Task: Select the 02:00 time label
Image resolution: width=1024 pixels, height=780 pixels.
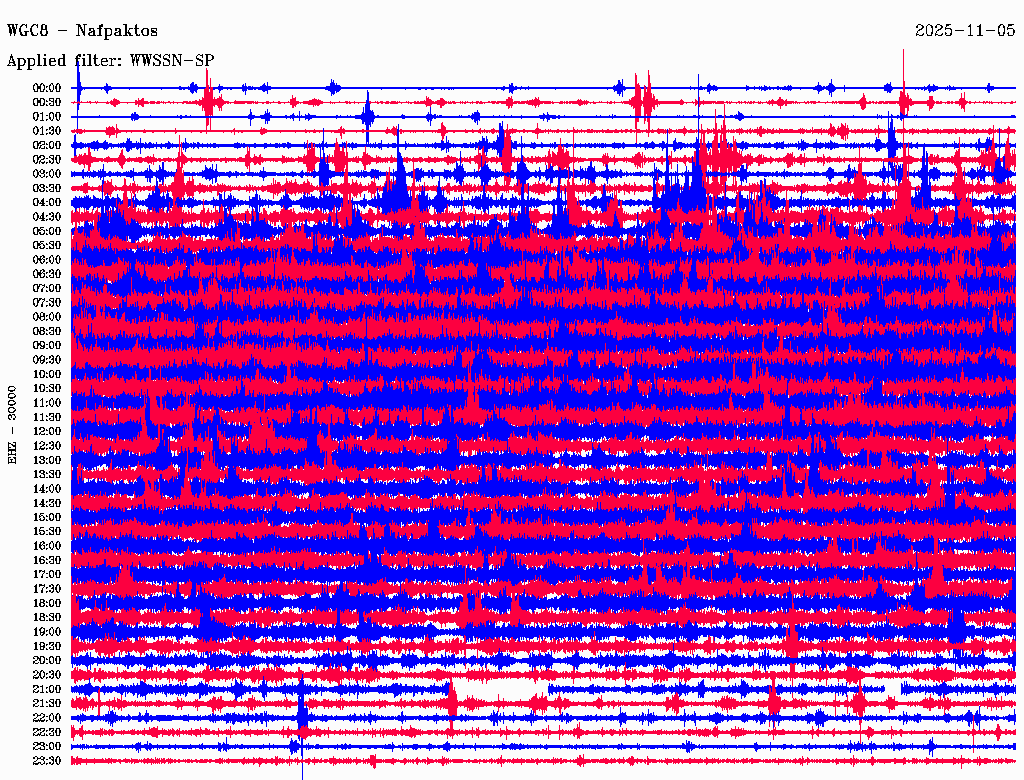Action: [x=47, y=145]
